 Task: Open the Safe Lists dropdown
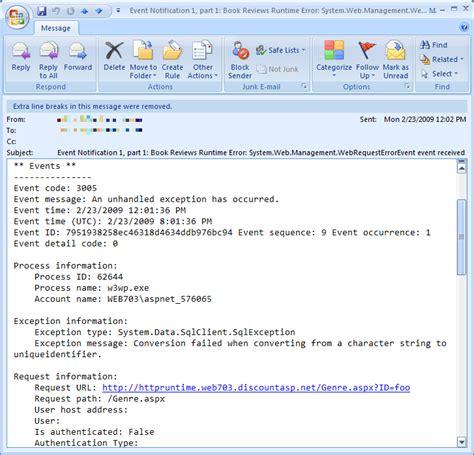[x=281, y=50]
